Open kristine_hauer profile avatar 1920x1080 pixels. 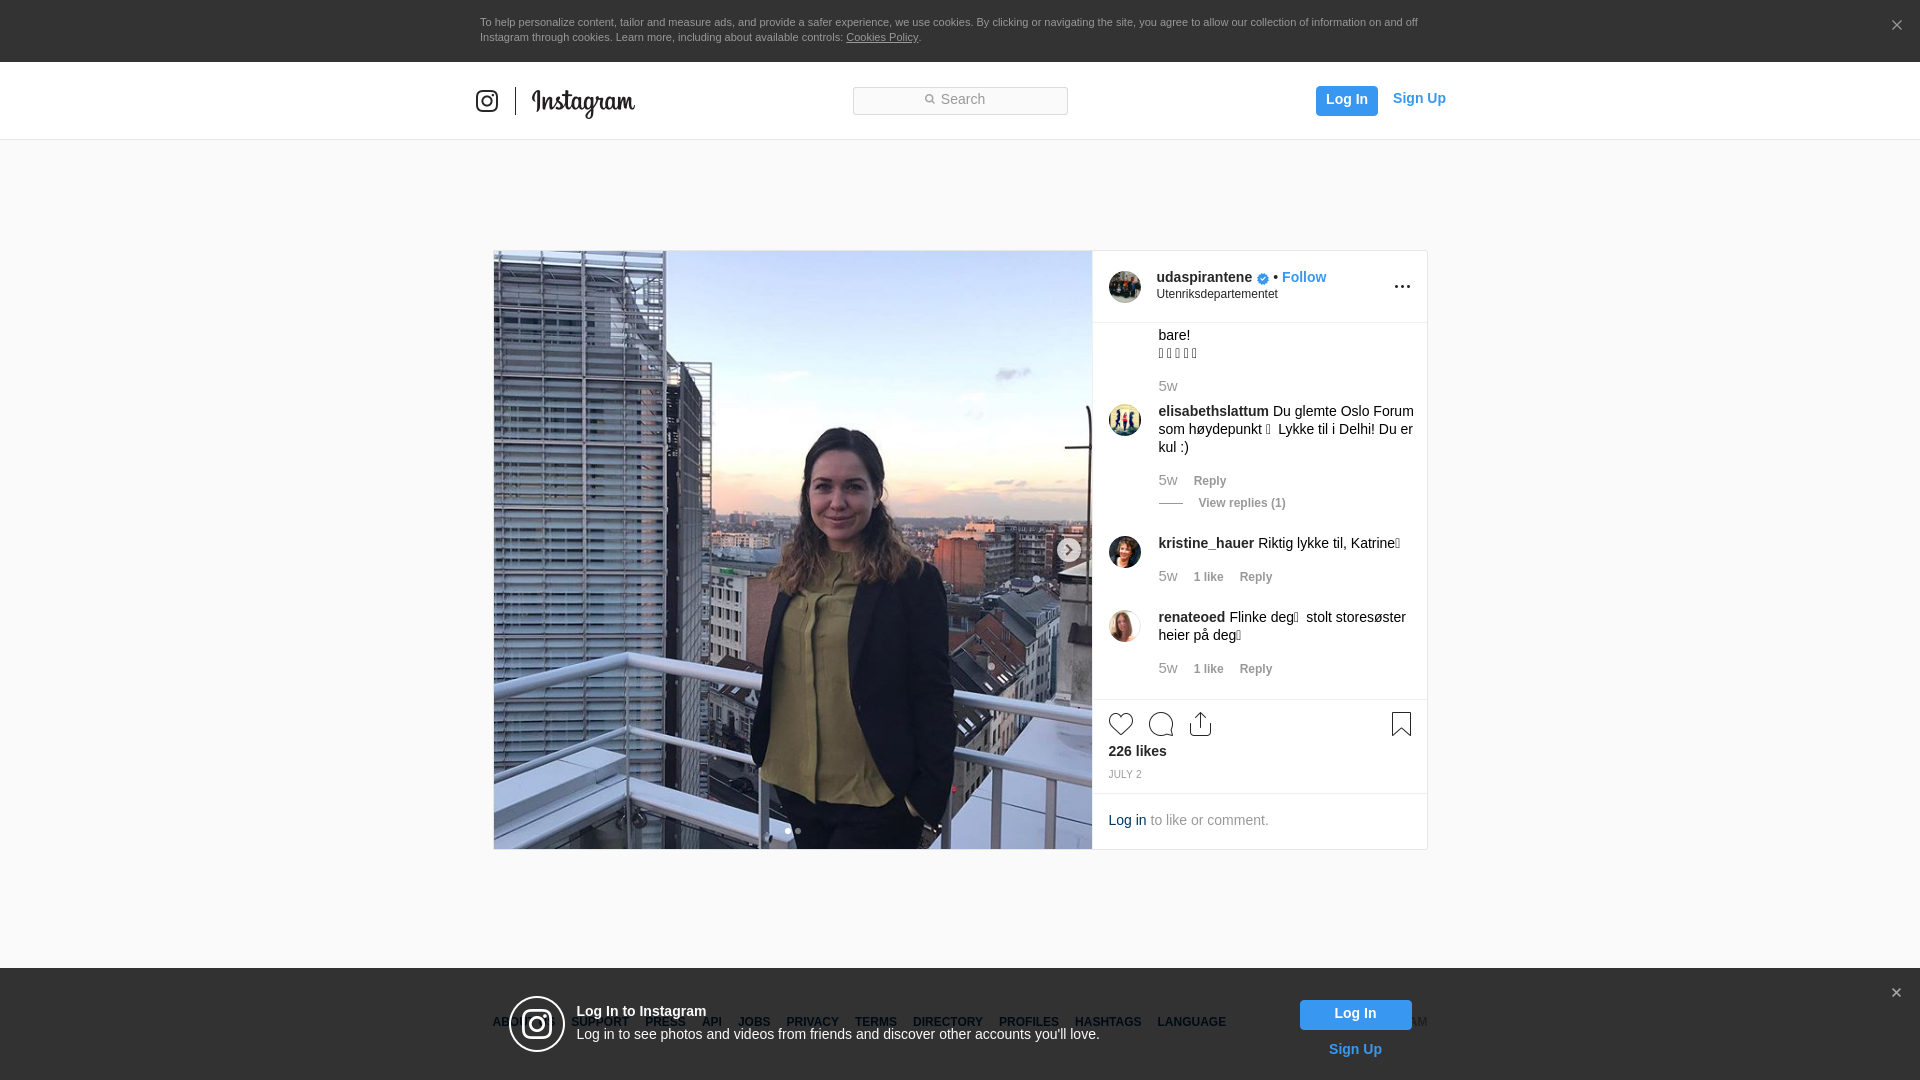click(x=1125, y=552)
